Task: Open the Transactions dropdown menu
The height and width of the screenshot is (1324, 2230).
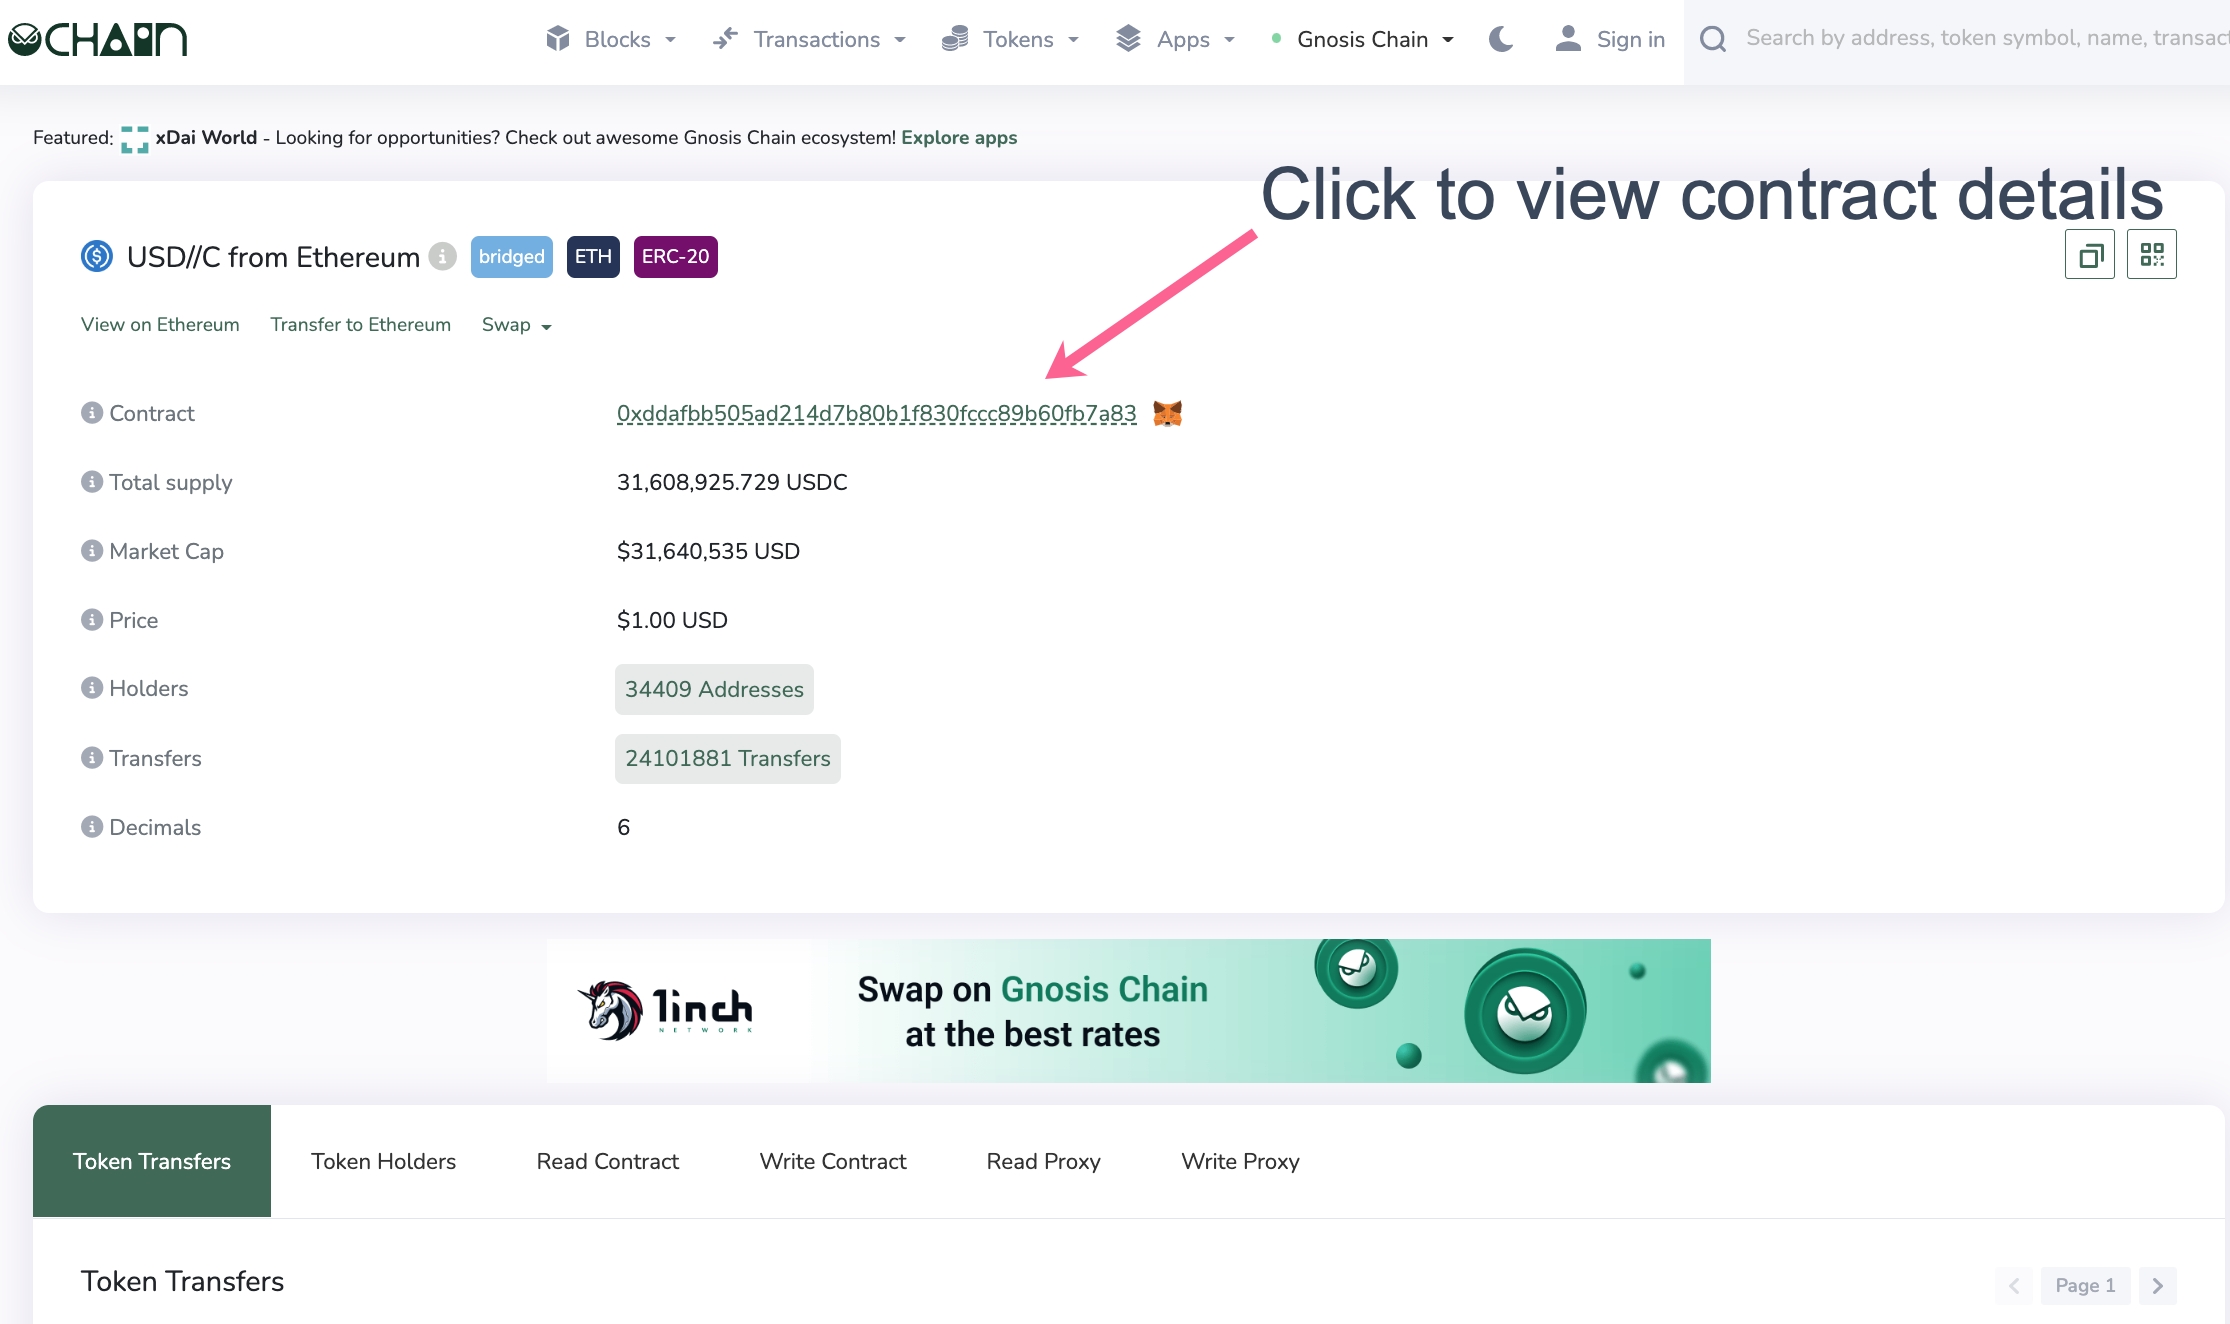Action: [809, 39]
